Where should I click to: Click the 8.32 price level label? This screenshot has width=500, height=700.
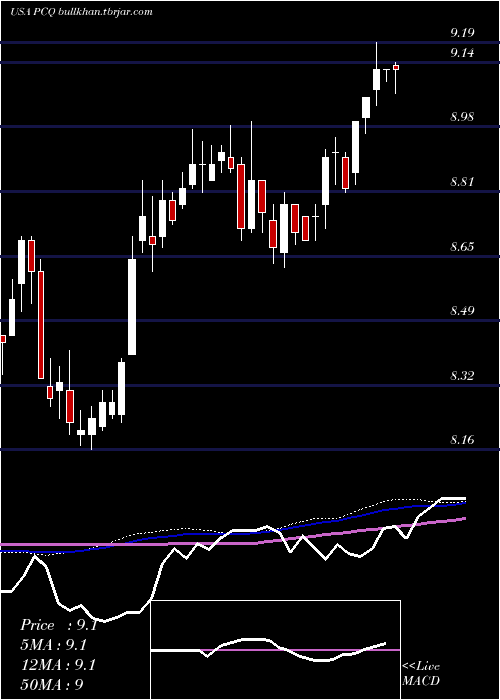[462, 375]
